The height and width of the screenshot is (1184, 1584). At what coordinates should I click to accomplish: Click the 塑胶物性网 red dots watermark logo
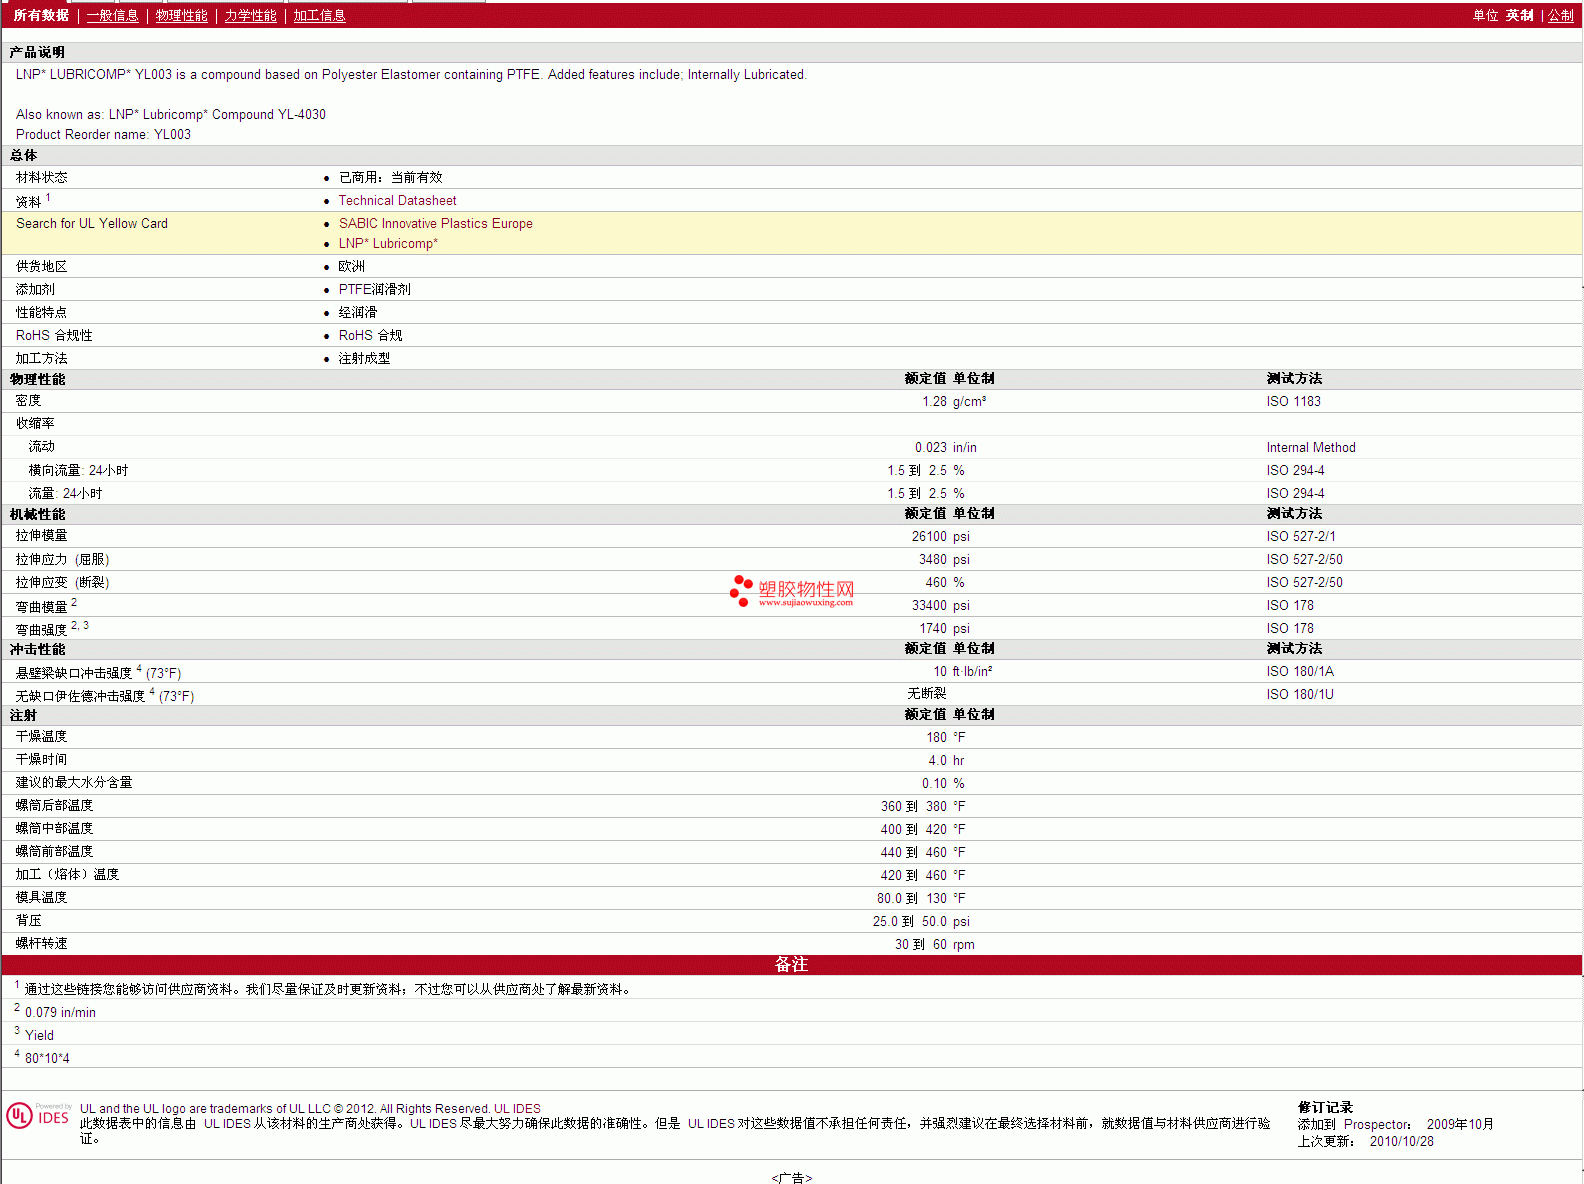tap(741, 590)
